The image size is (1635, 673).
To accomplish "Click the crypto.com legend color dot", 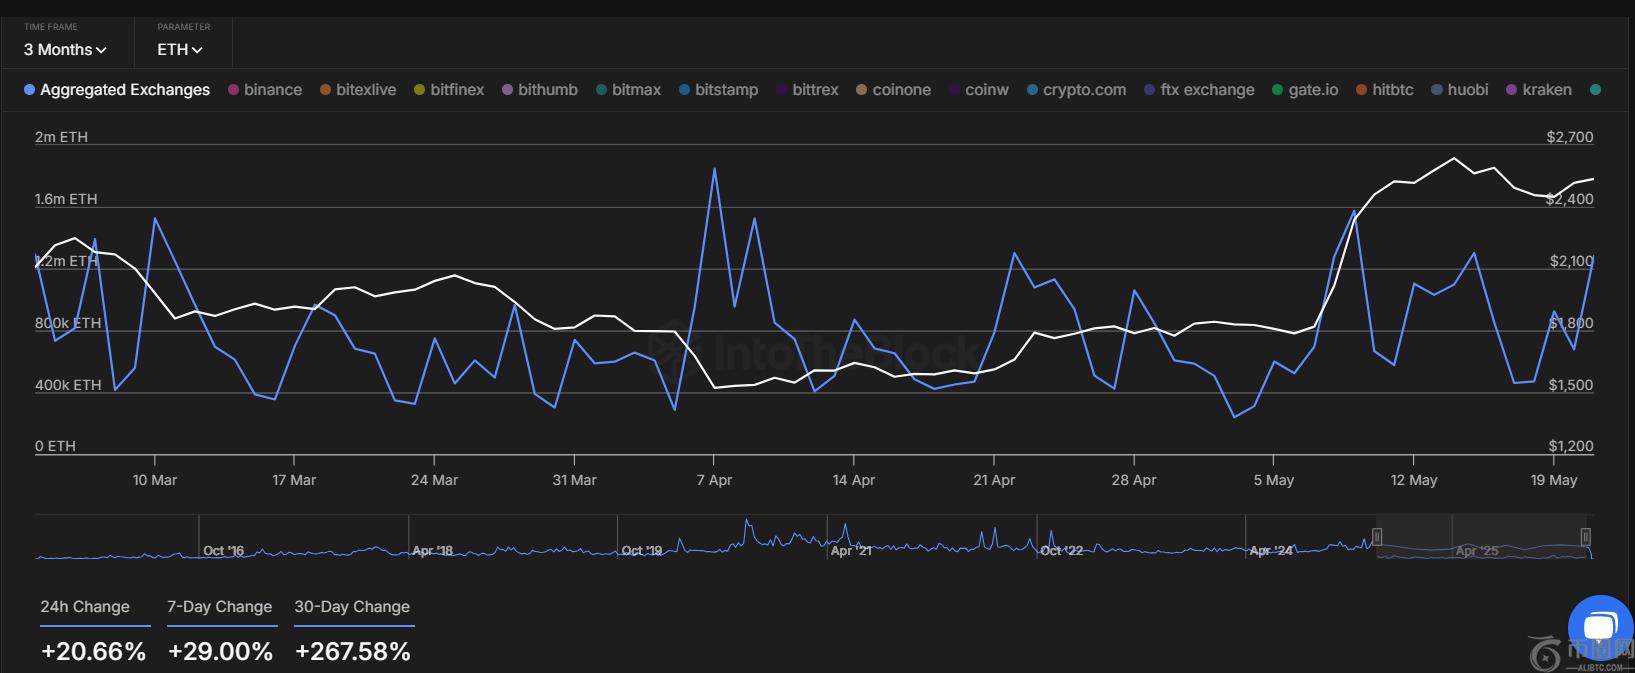I will (1032, 90).
